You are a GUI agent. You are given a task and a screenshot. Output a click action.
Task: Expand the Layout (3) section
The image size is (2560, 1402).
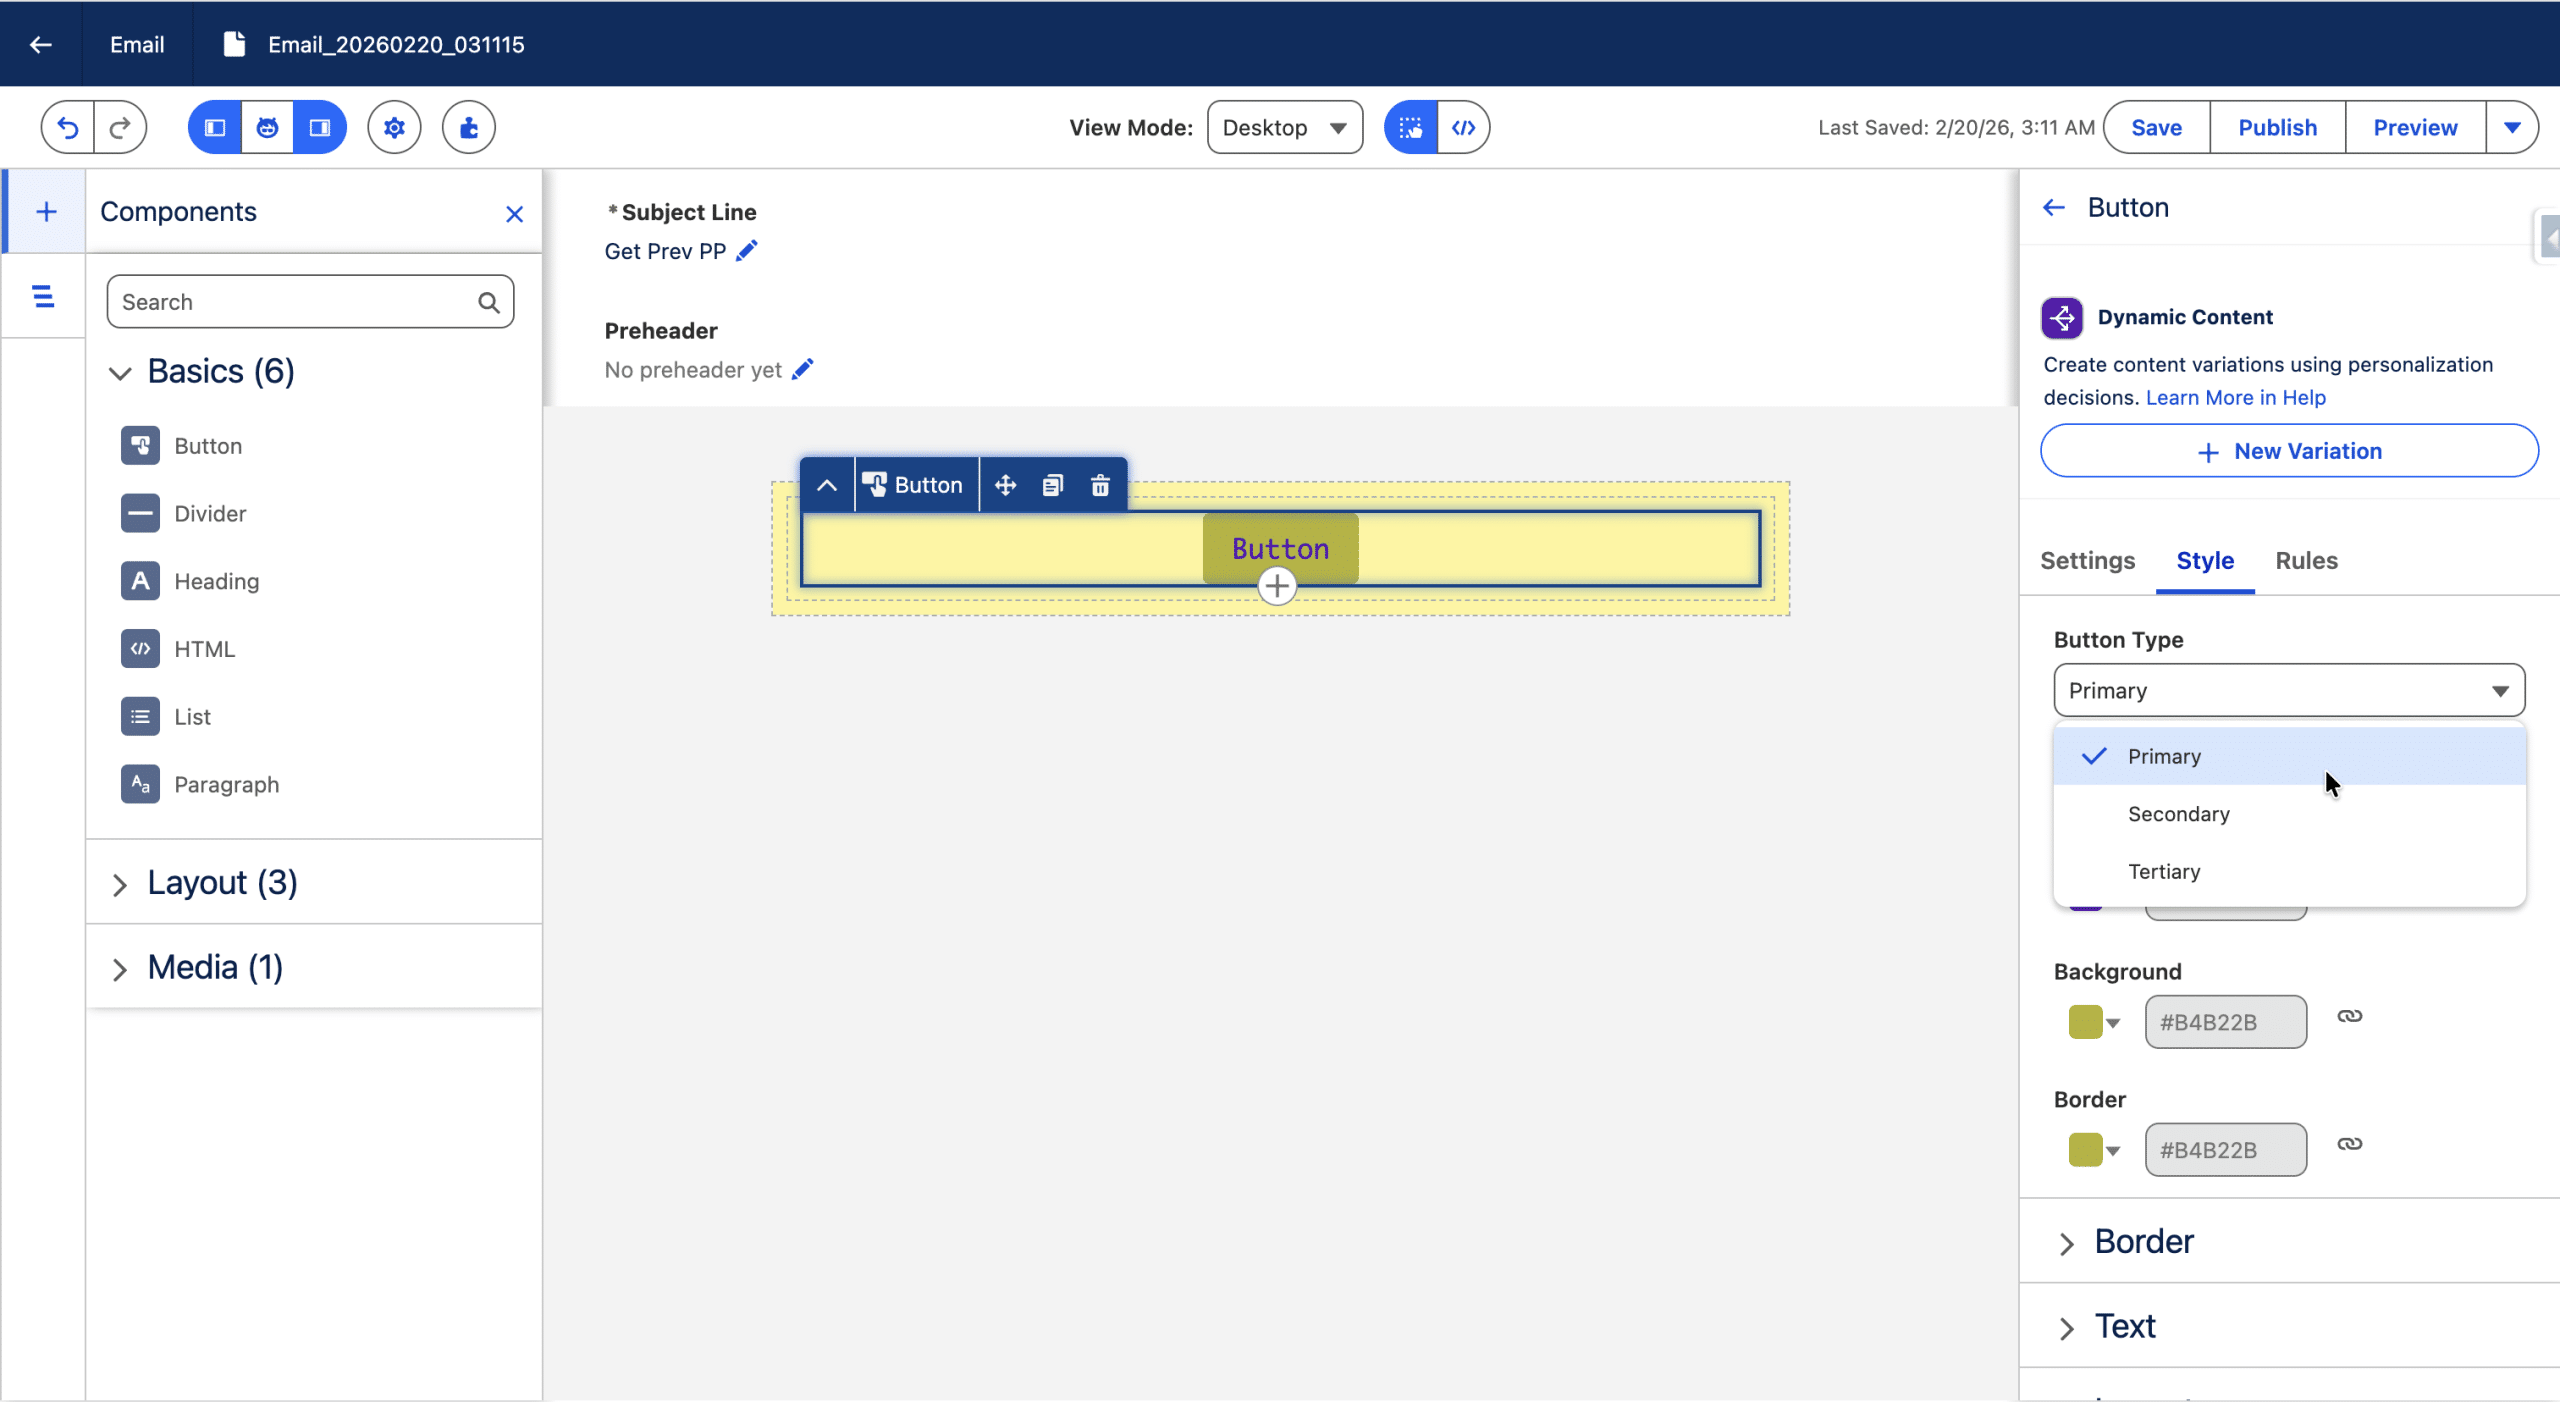click(222, 883)
